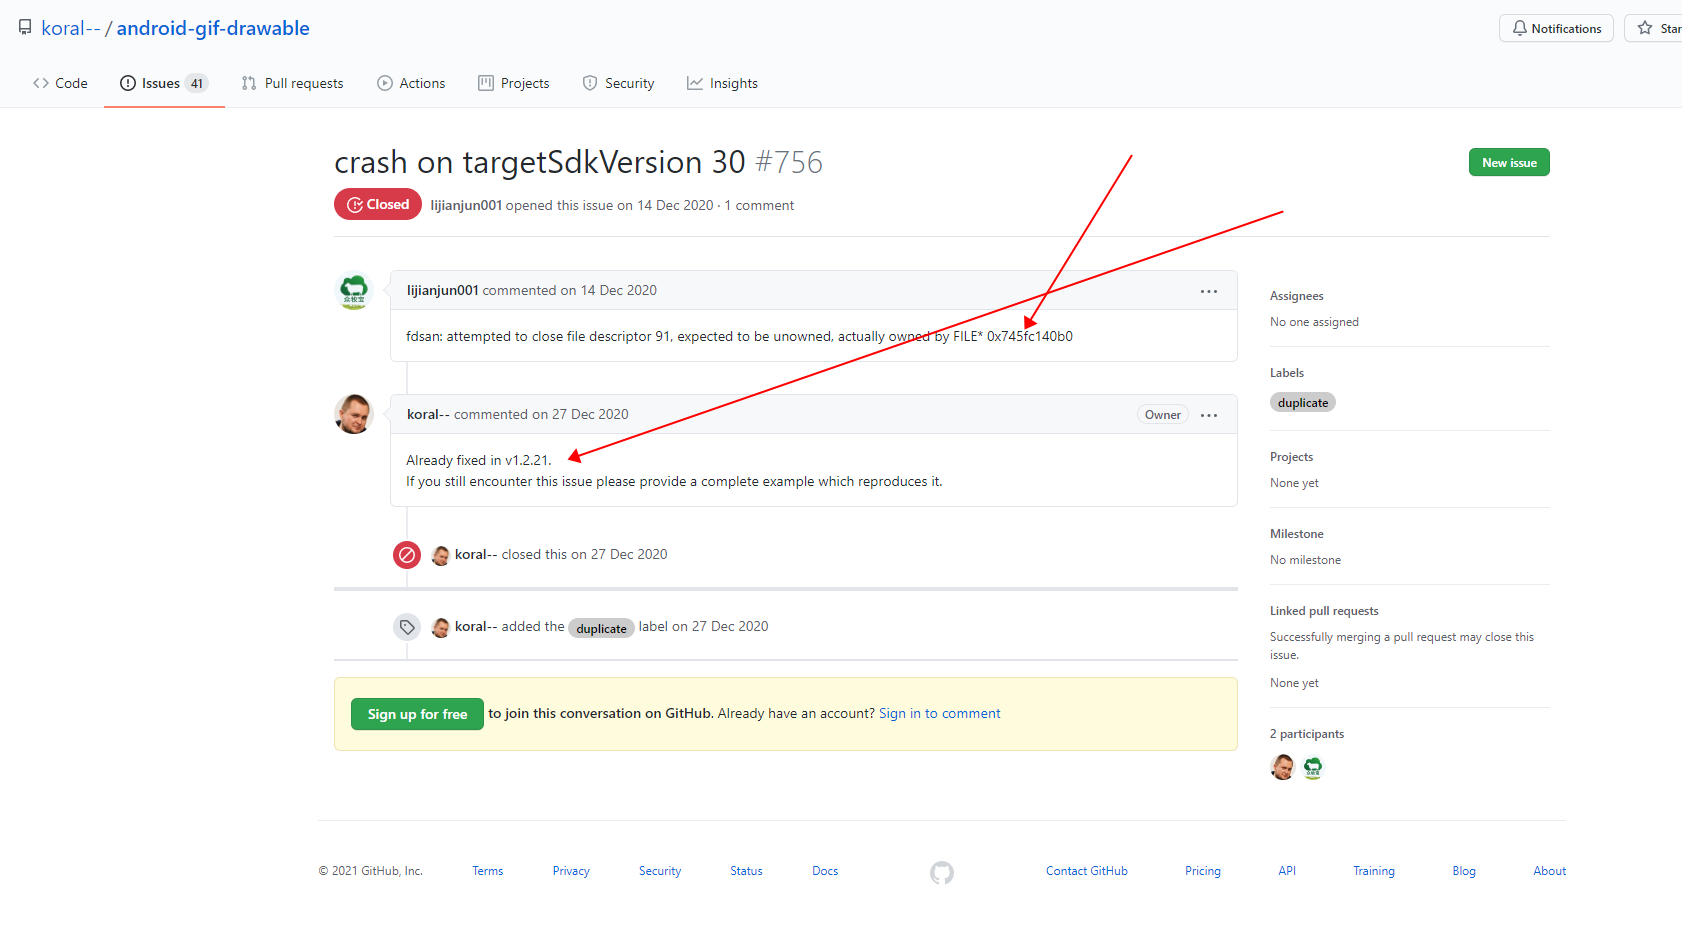The width and height of the screenshot is (1682, 936).
Task: Click the red Closed status badge
Action: pos(378,204)
